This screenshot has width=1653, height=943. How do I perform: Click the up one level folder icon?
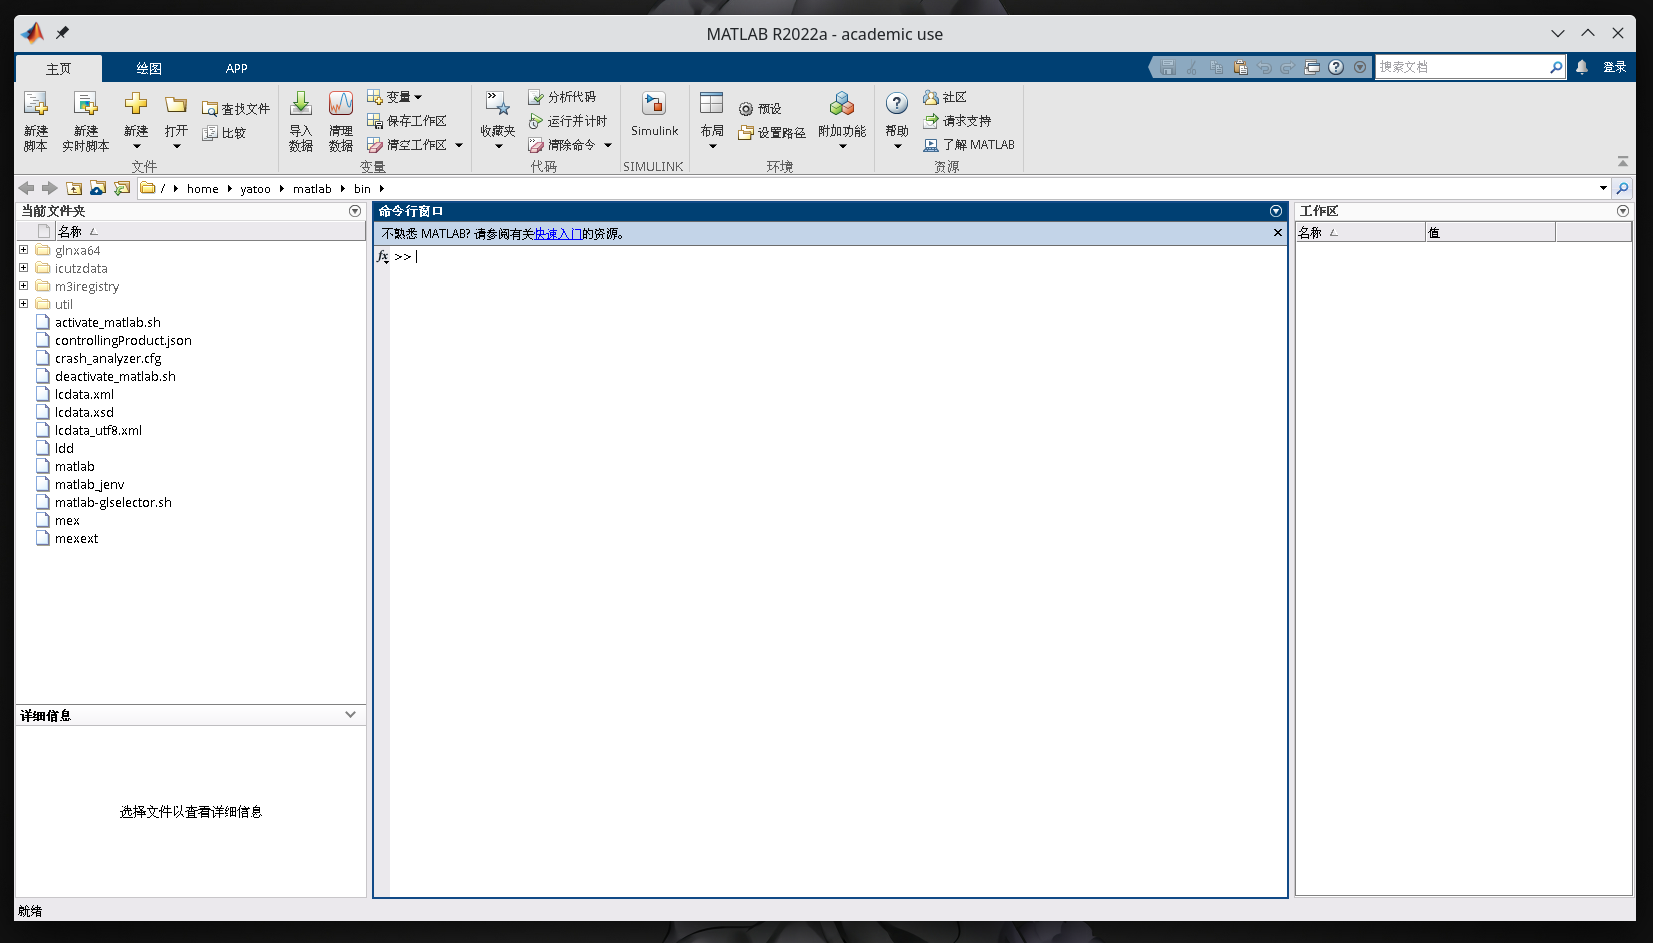(74, 188)
